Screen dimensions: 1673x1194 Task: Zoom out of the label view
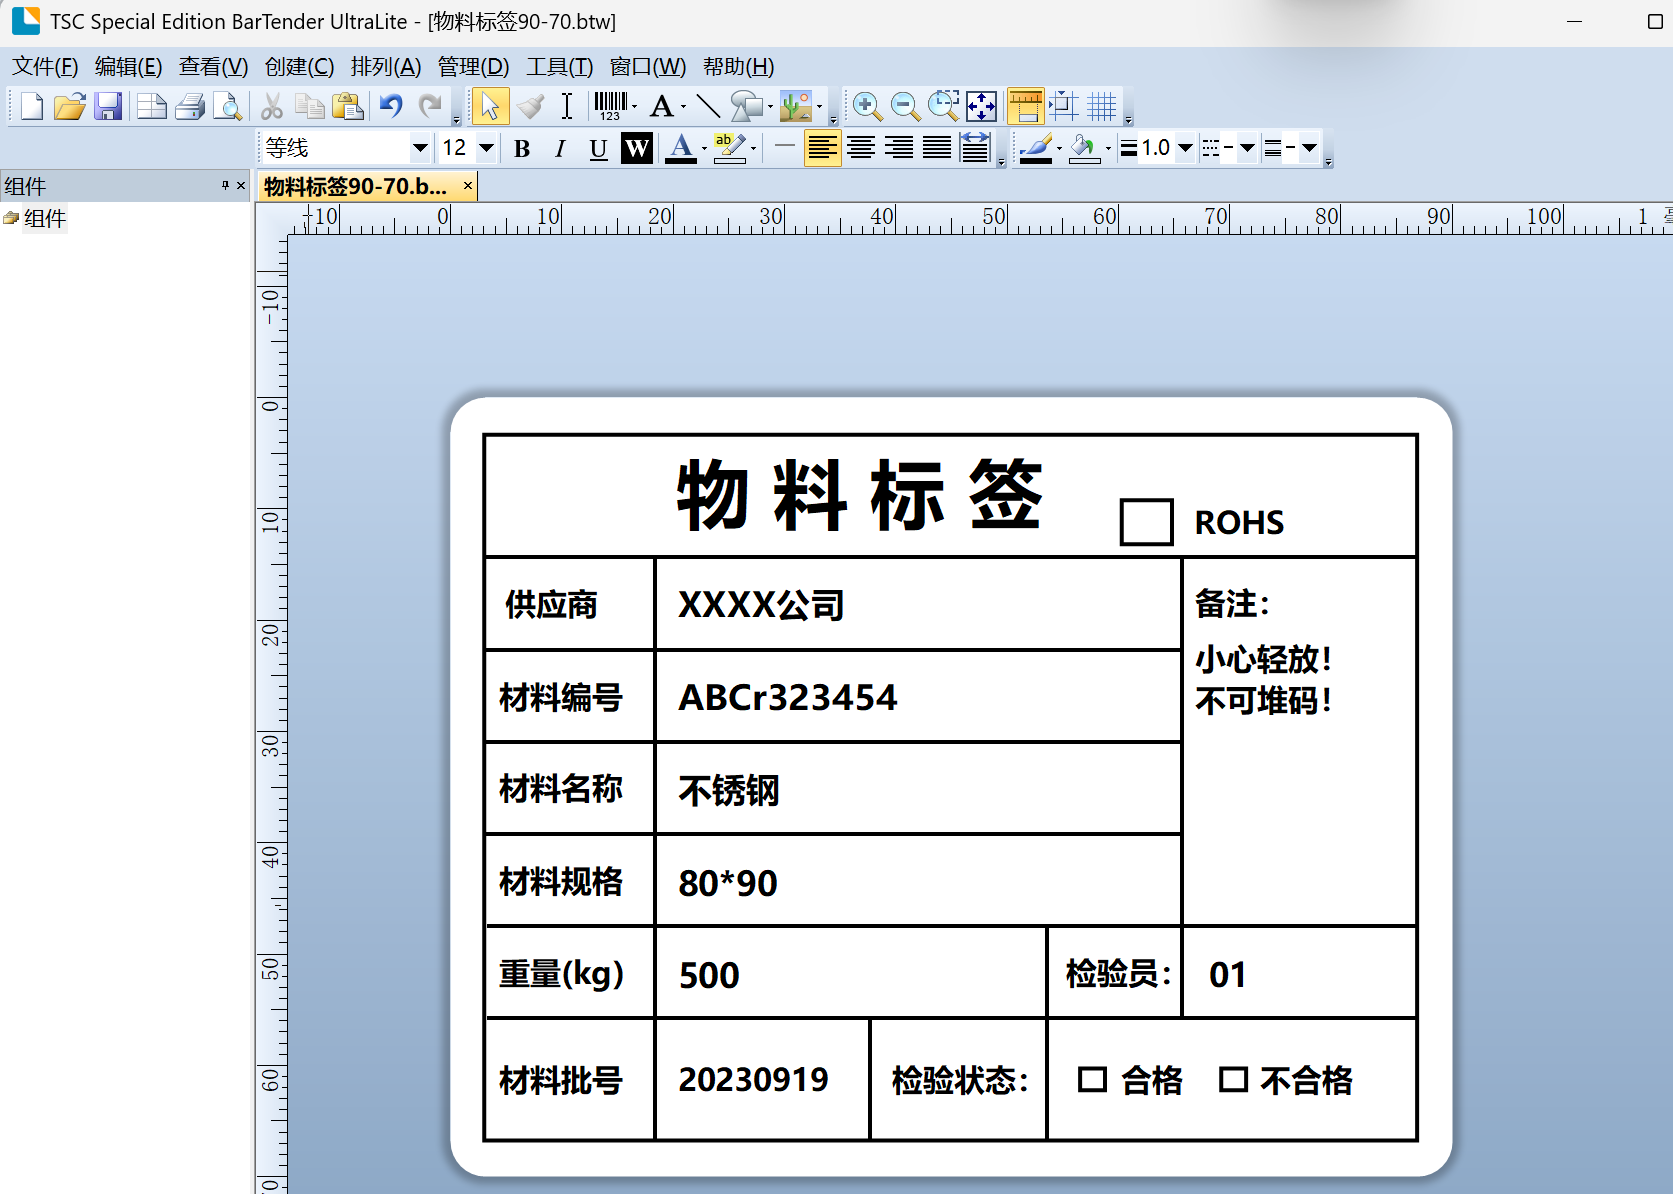(x=905, y=106)
